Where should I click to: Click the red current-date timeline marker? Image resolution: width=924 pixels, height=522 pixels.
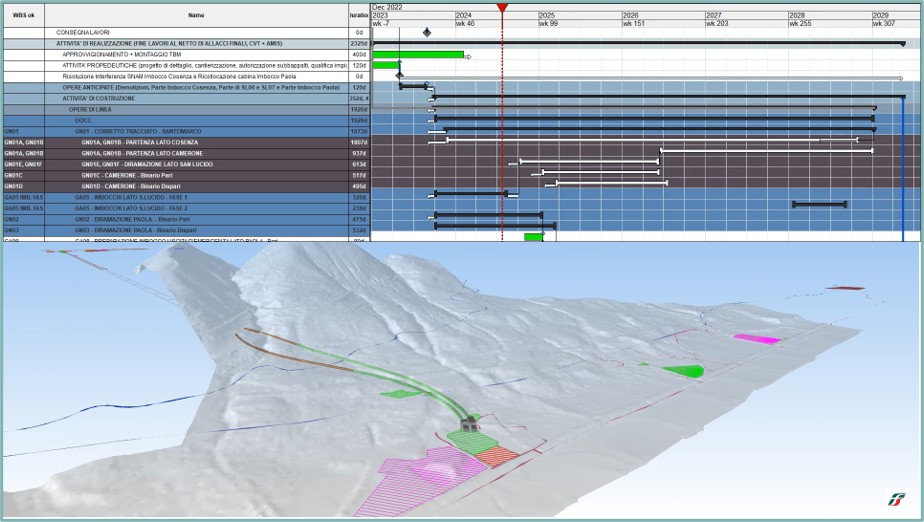pyautogui.click(x=502, y=8)
